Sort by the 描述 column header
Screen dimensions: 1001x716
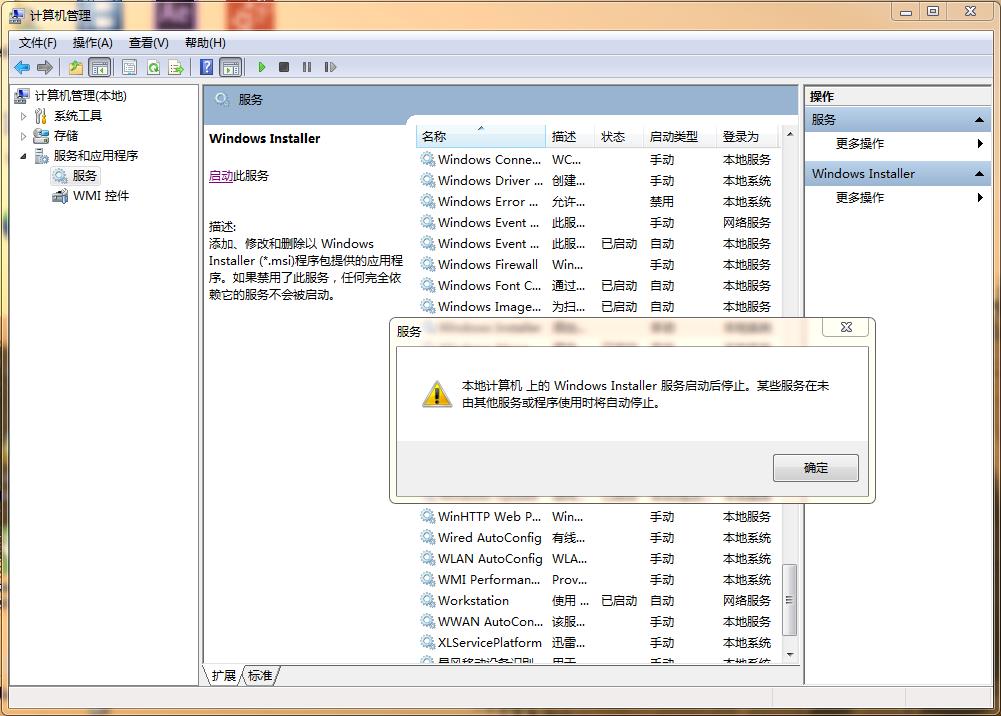click(x=570, y=137)
